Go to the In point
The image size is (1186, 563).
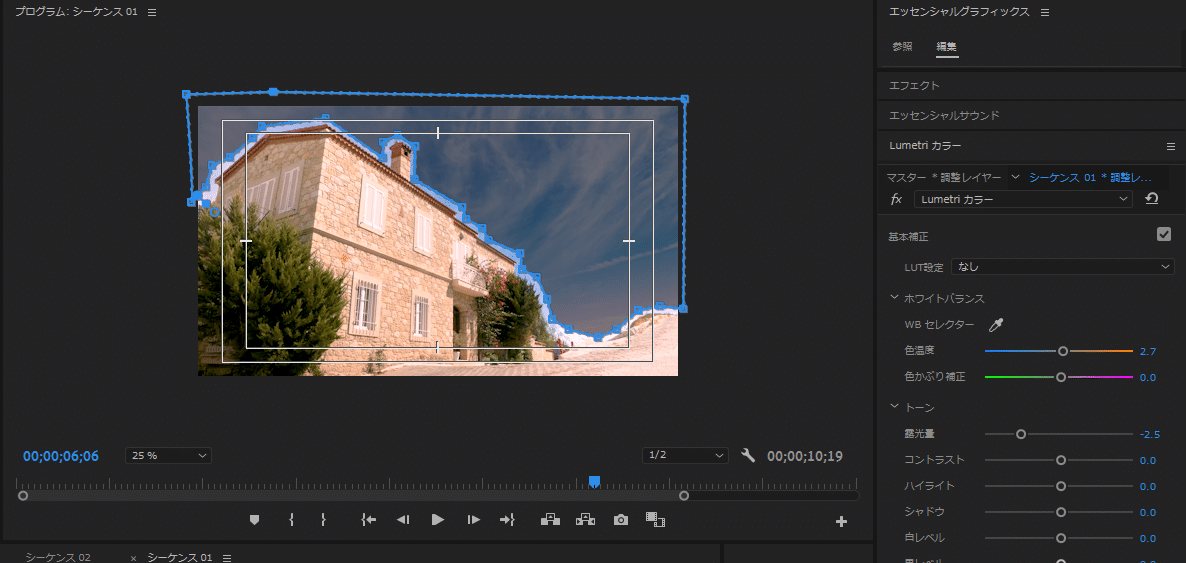(368, 520)
